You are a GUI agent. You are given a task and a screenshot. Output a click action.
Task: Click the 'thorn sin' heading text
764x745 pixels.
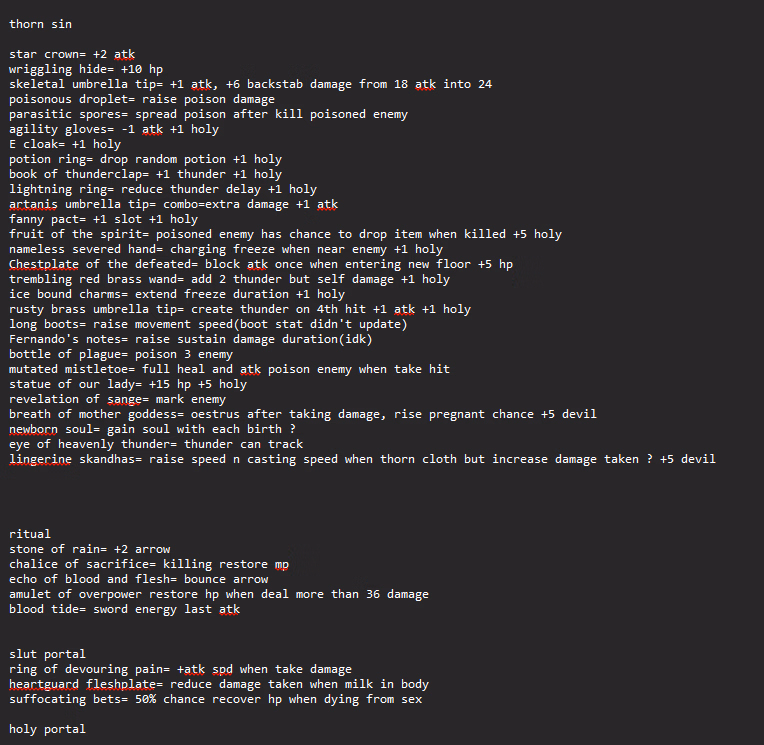40,24
